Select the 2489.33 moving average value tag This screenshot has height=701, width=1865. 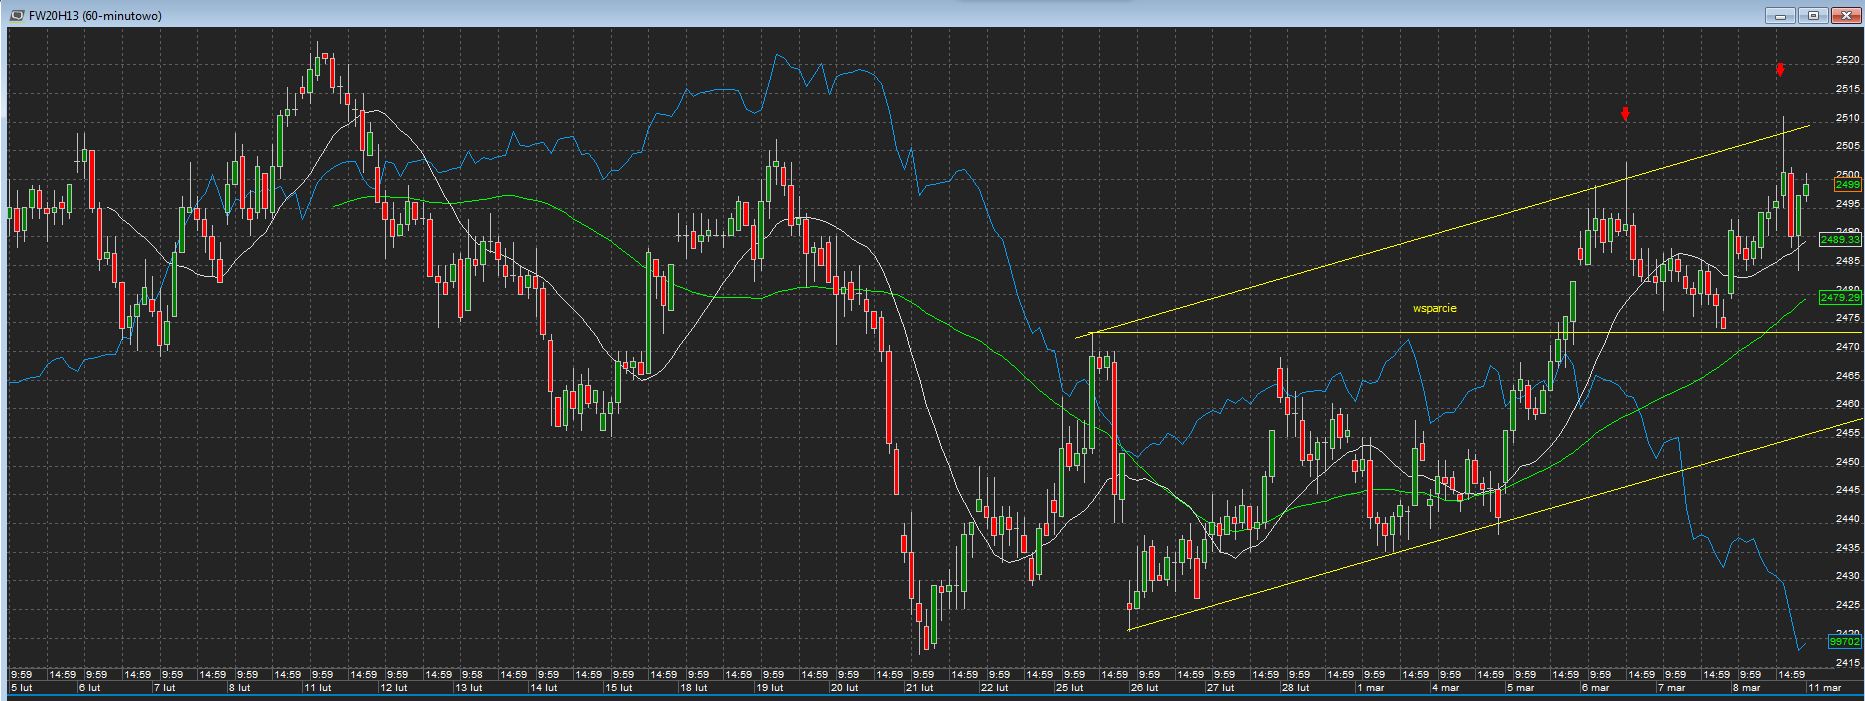[1840, 240]
